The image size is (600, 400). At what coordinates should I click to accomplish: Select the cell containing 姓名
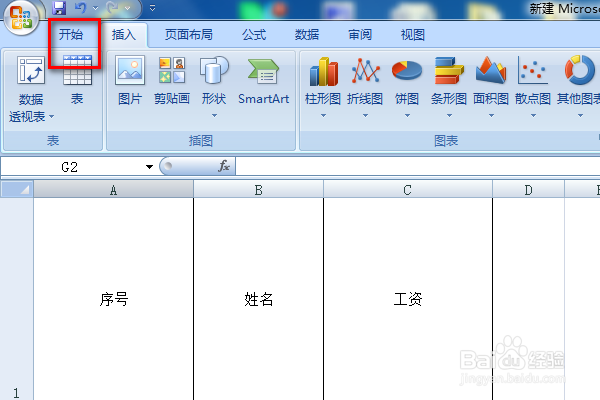259,299
